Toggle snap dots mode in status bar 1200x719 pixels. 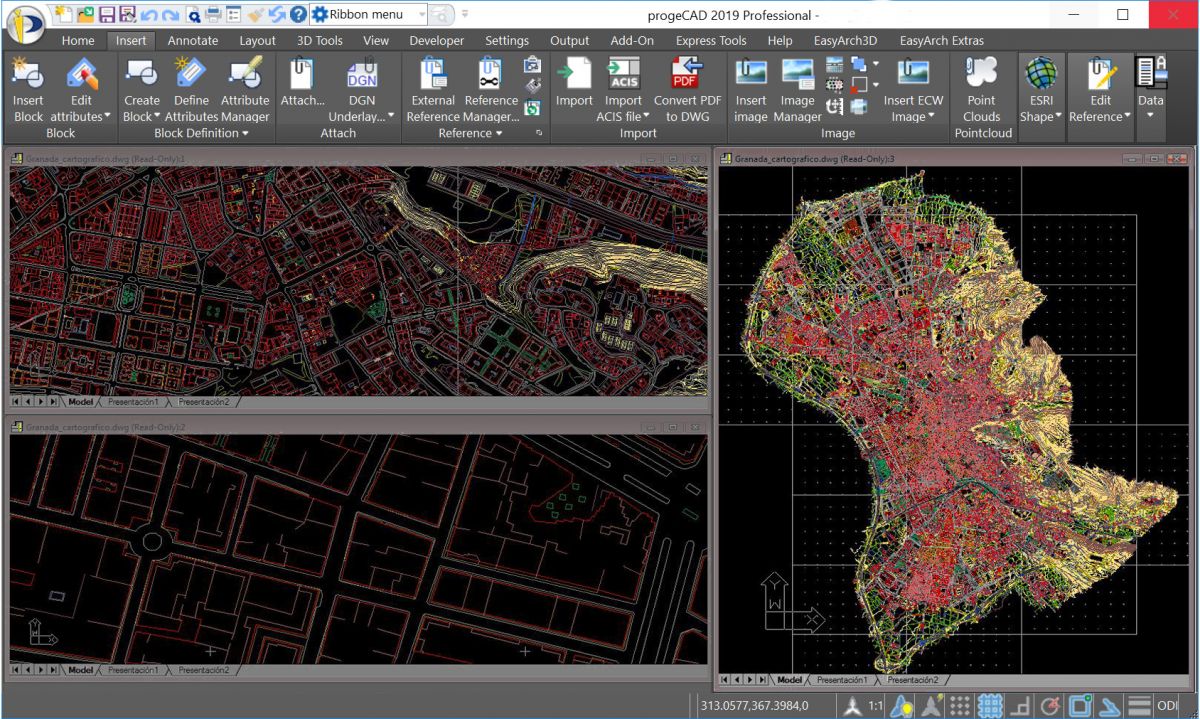pyautogui.click(x=960, y=705)
